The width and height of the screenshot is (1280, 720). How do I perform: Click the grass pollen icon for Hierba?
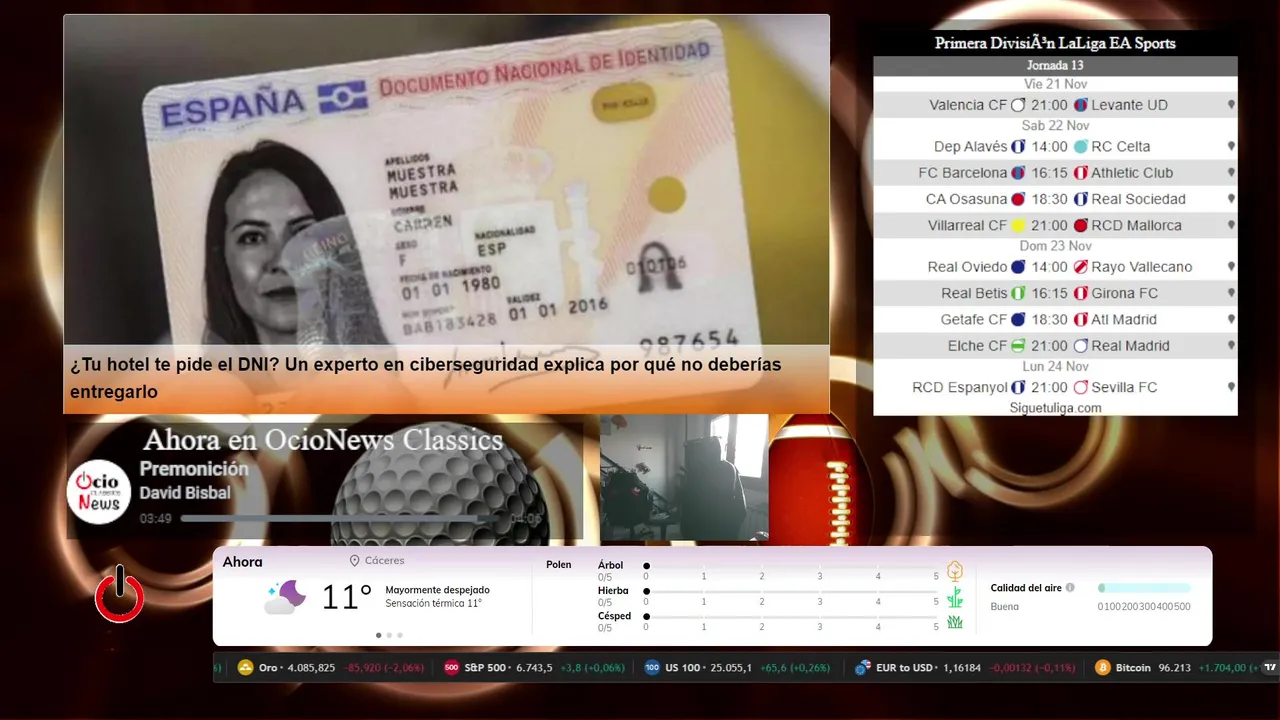[x=955, y=597]
